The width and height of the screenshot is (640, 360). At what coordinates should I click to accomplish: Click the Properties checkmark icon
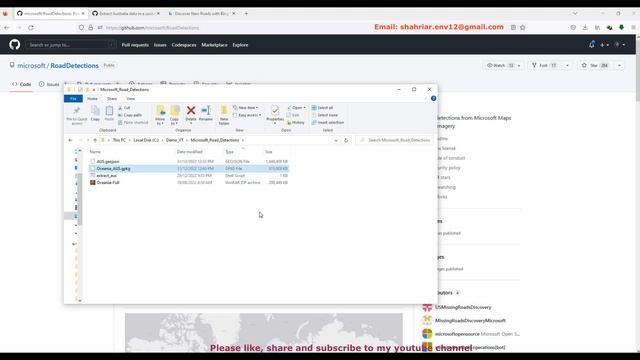tap(275, 110)
